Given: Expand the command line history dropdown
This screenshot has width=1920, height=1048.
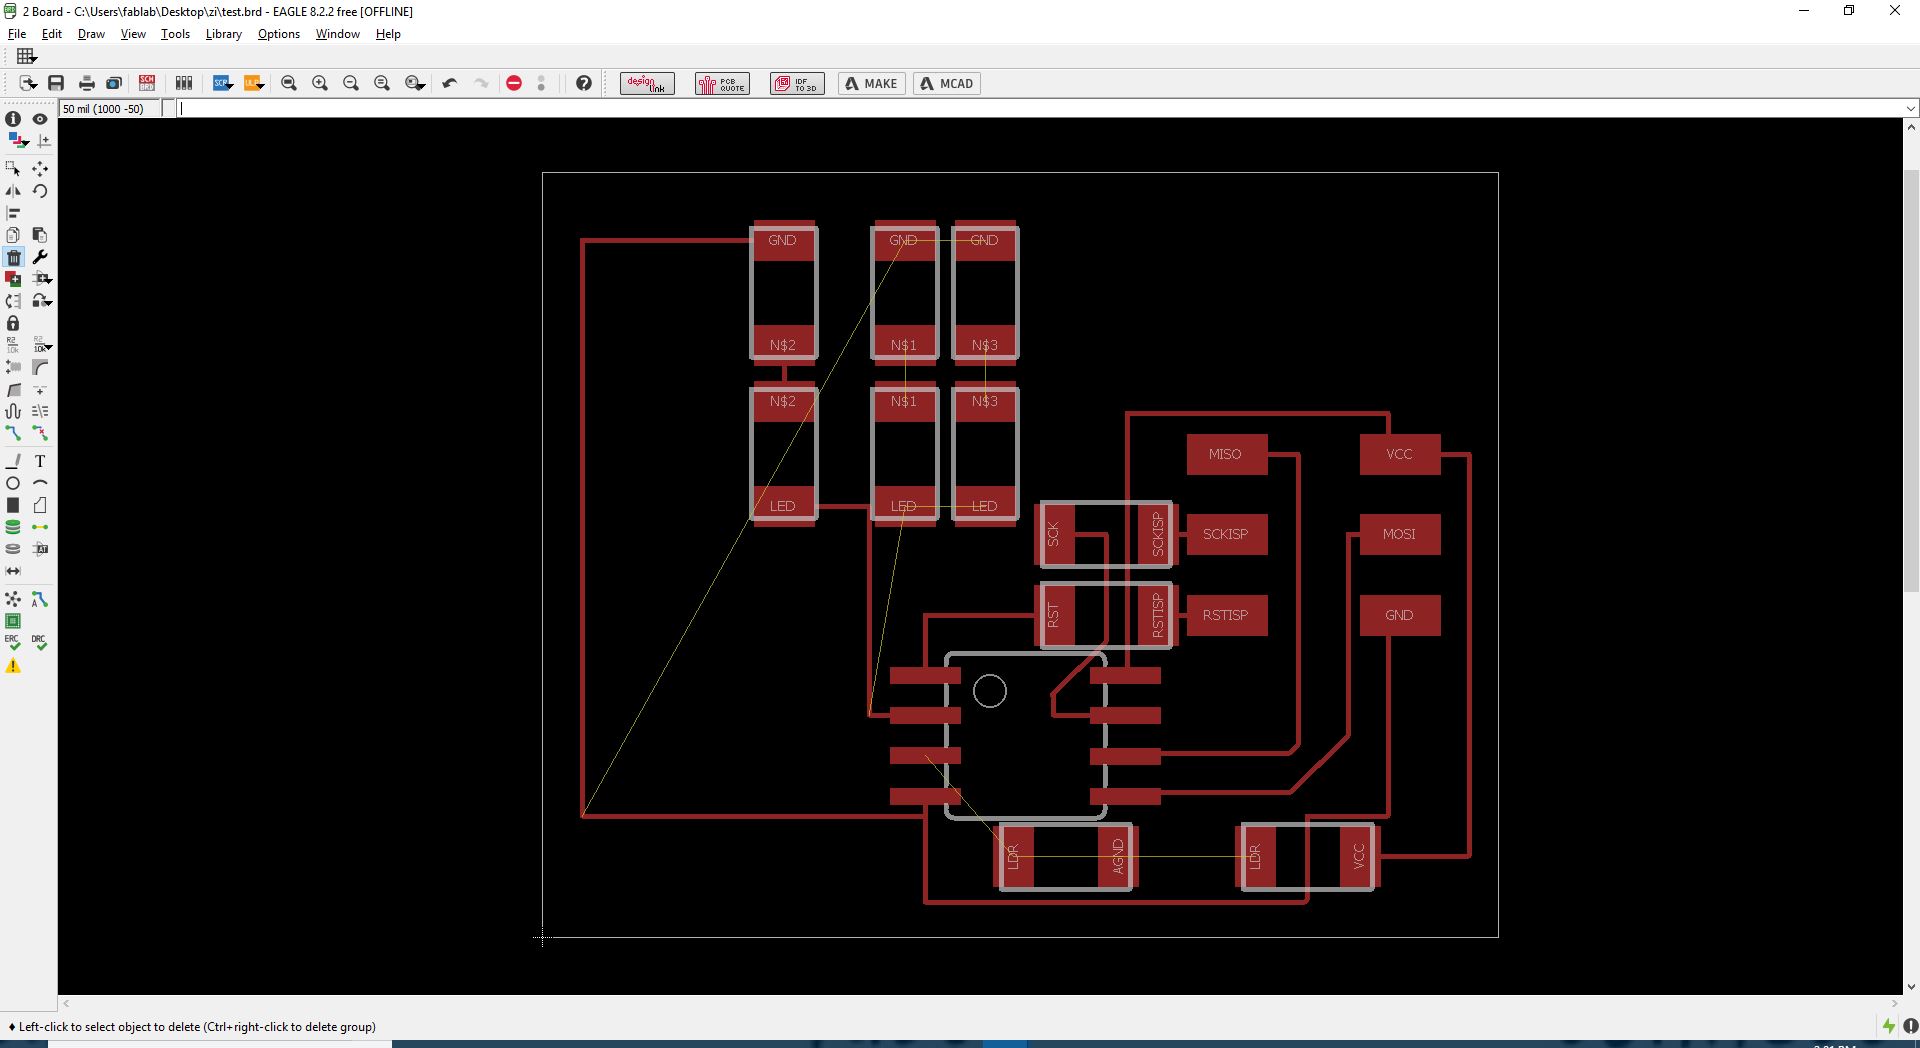Looking at the screenshot, I should (1911, 109).
